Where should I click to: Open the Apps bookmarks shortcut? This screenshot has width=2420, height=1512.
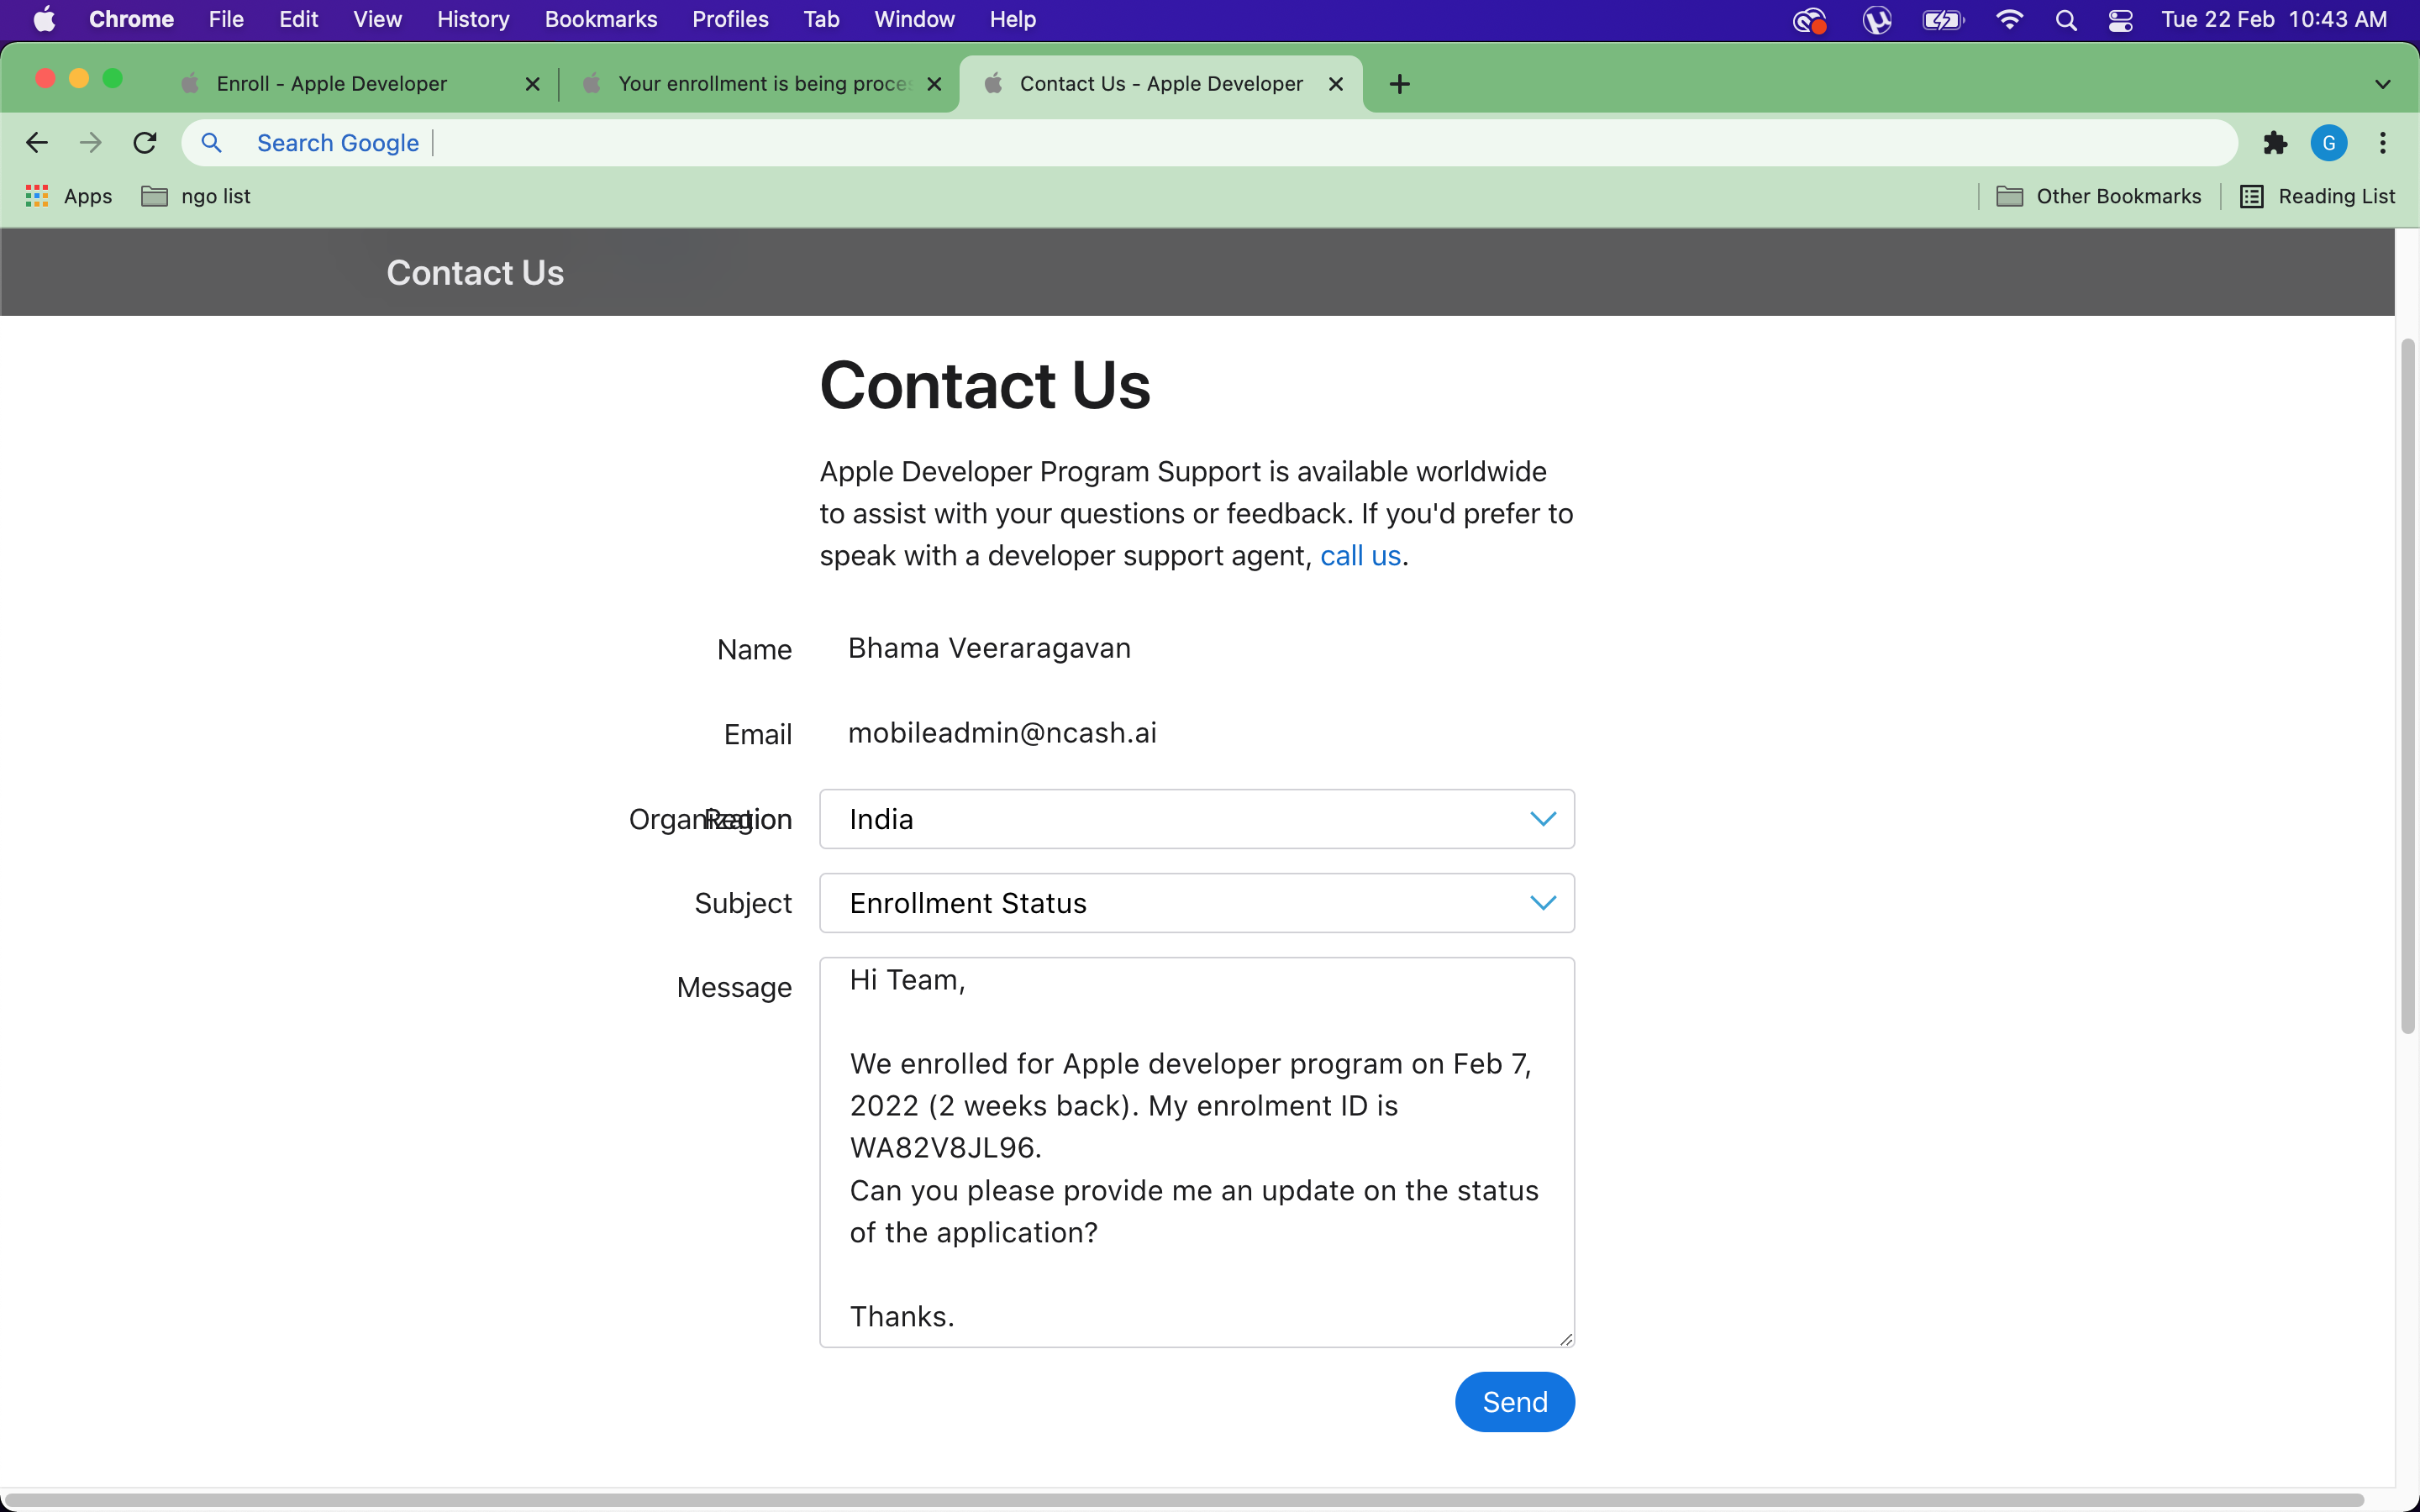click(x=69, y=196)
